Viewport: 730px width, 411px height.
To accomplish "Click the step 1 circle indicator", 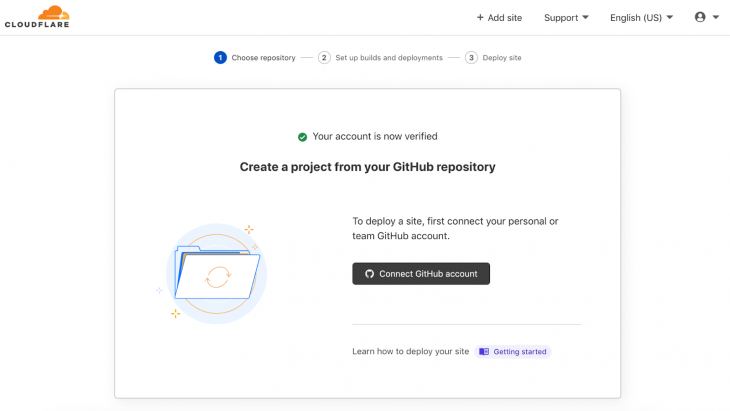I will coord(220,58).
